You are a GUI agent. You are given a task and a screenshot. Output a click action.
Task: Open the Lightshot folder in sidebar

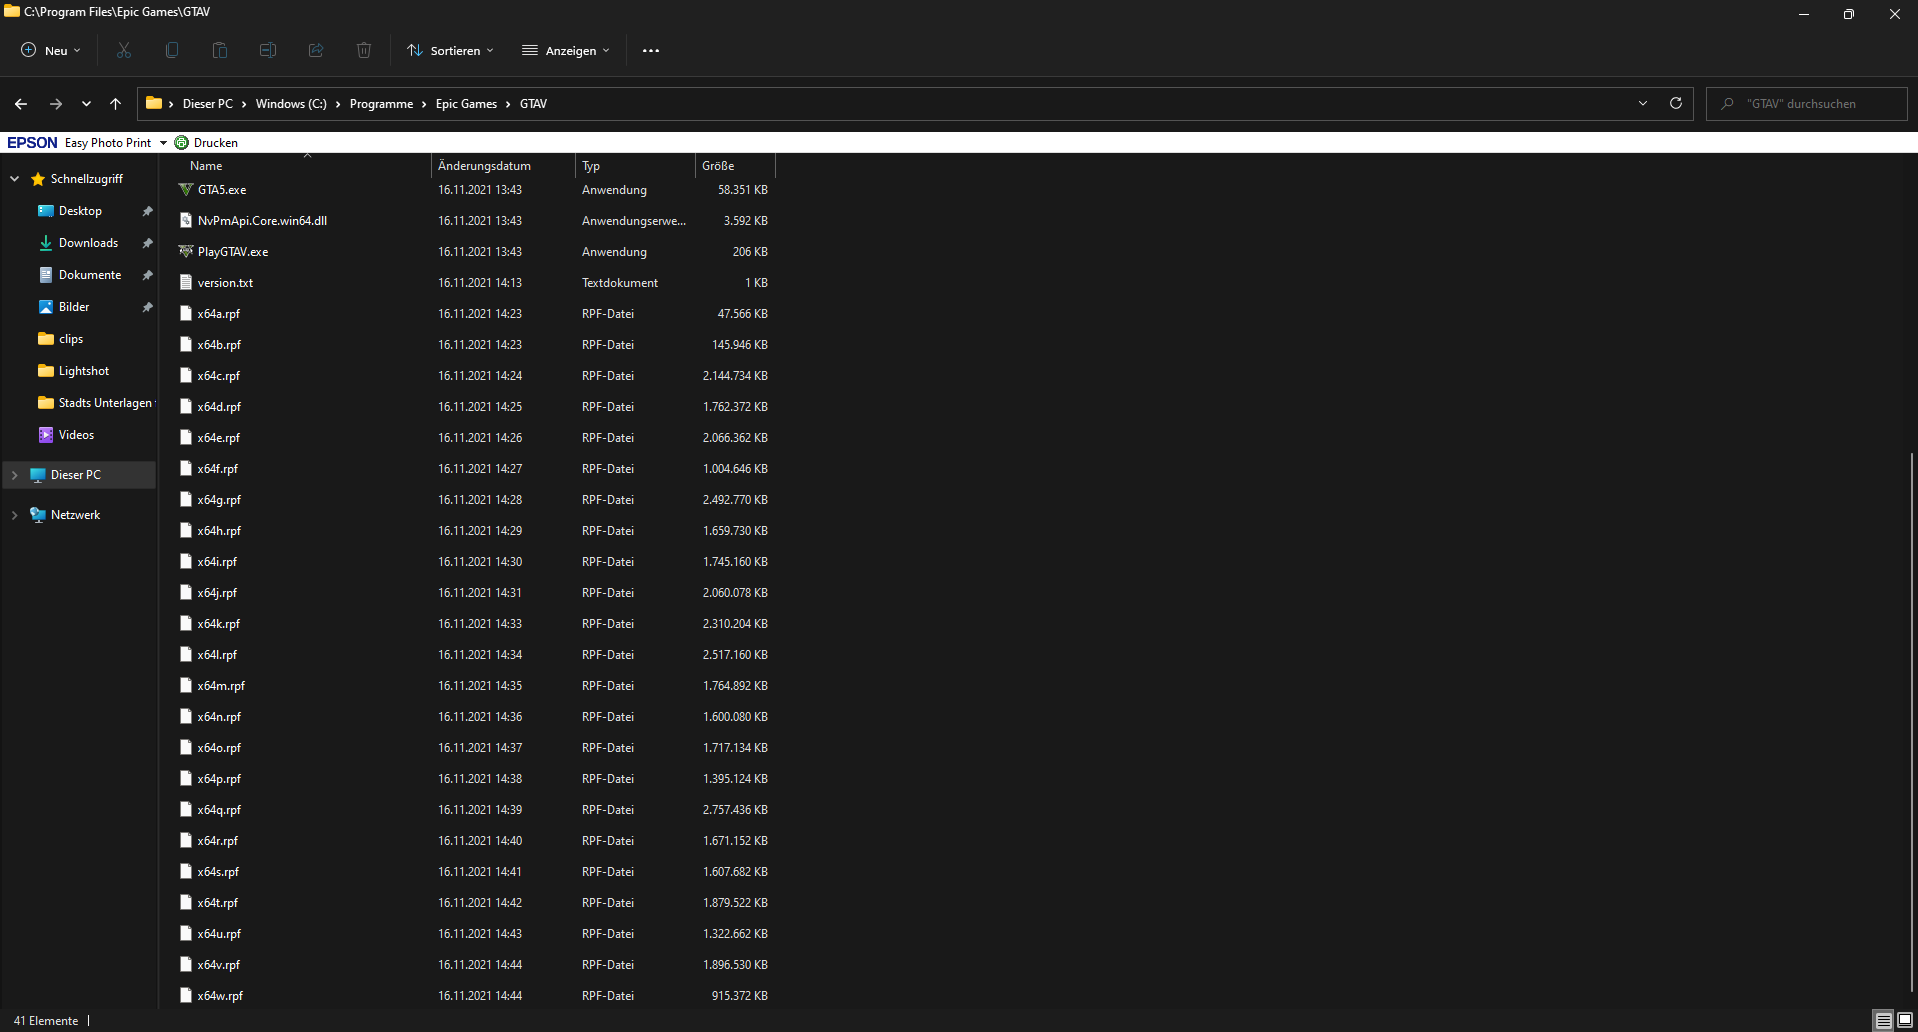pyautogui.click(x=84, y=371)
